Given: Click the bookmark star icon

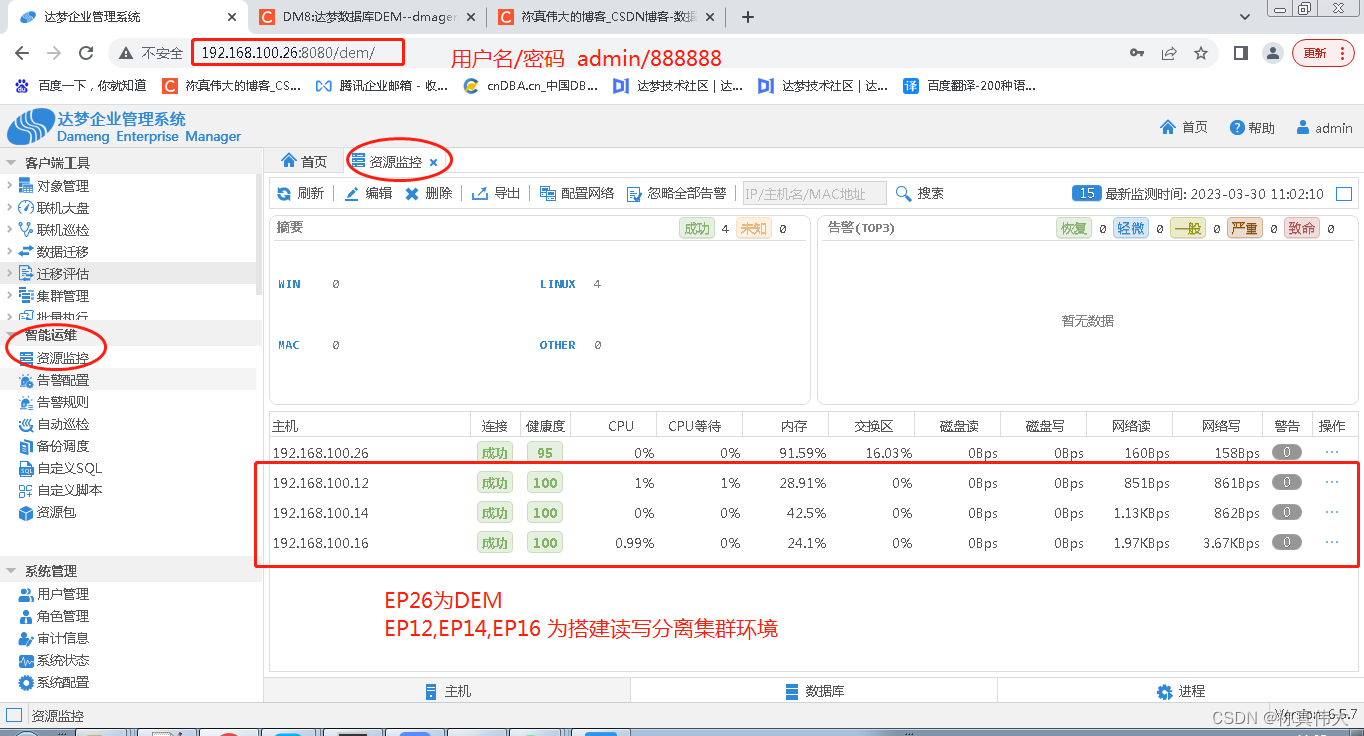Looking at the screenshot, I should 1201,53.
